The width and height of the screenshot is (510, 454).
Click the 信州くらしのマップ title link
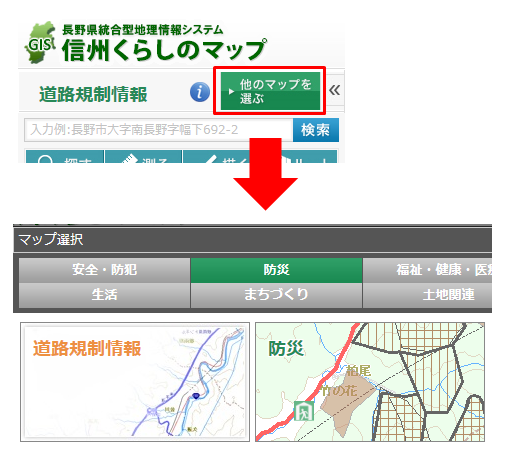tap(164, 50)
